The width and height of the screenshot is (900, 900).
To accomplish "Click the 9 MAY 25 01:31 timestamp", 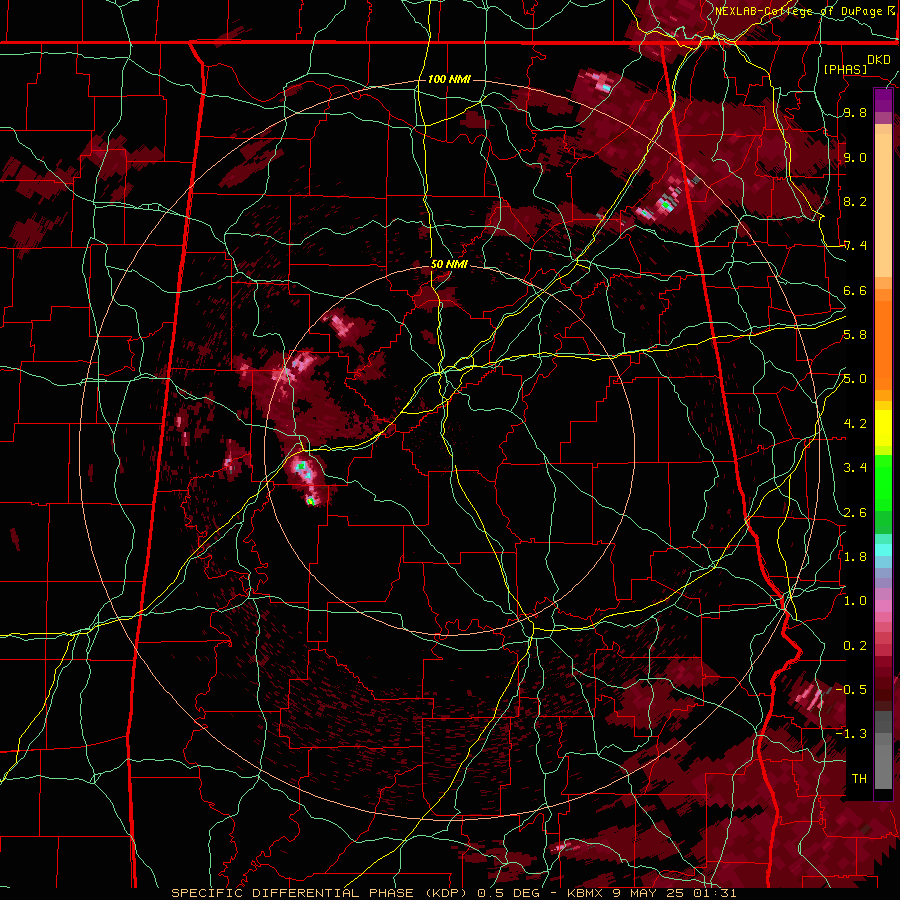I will click(x=673, y=893).
